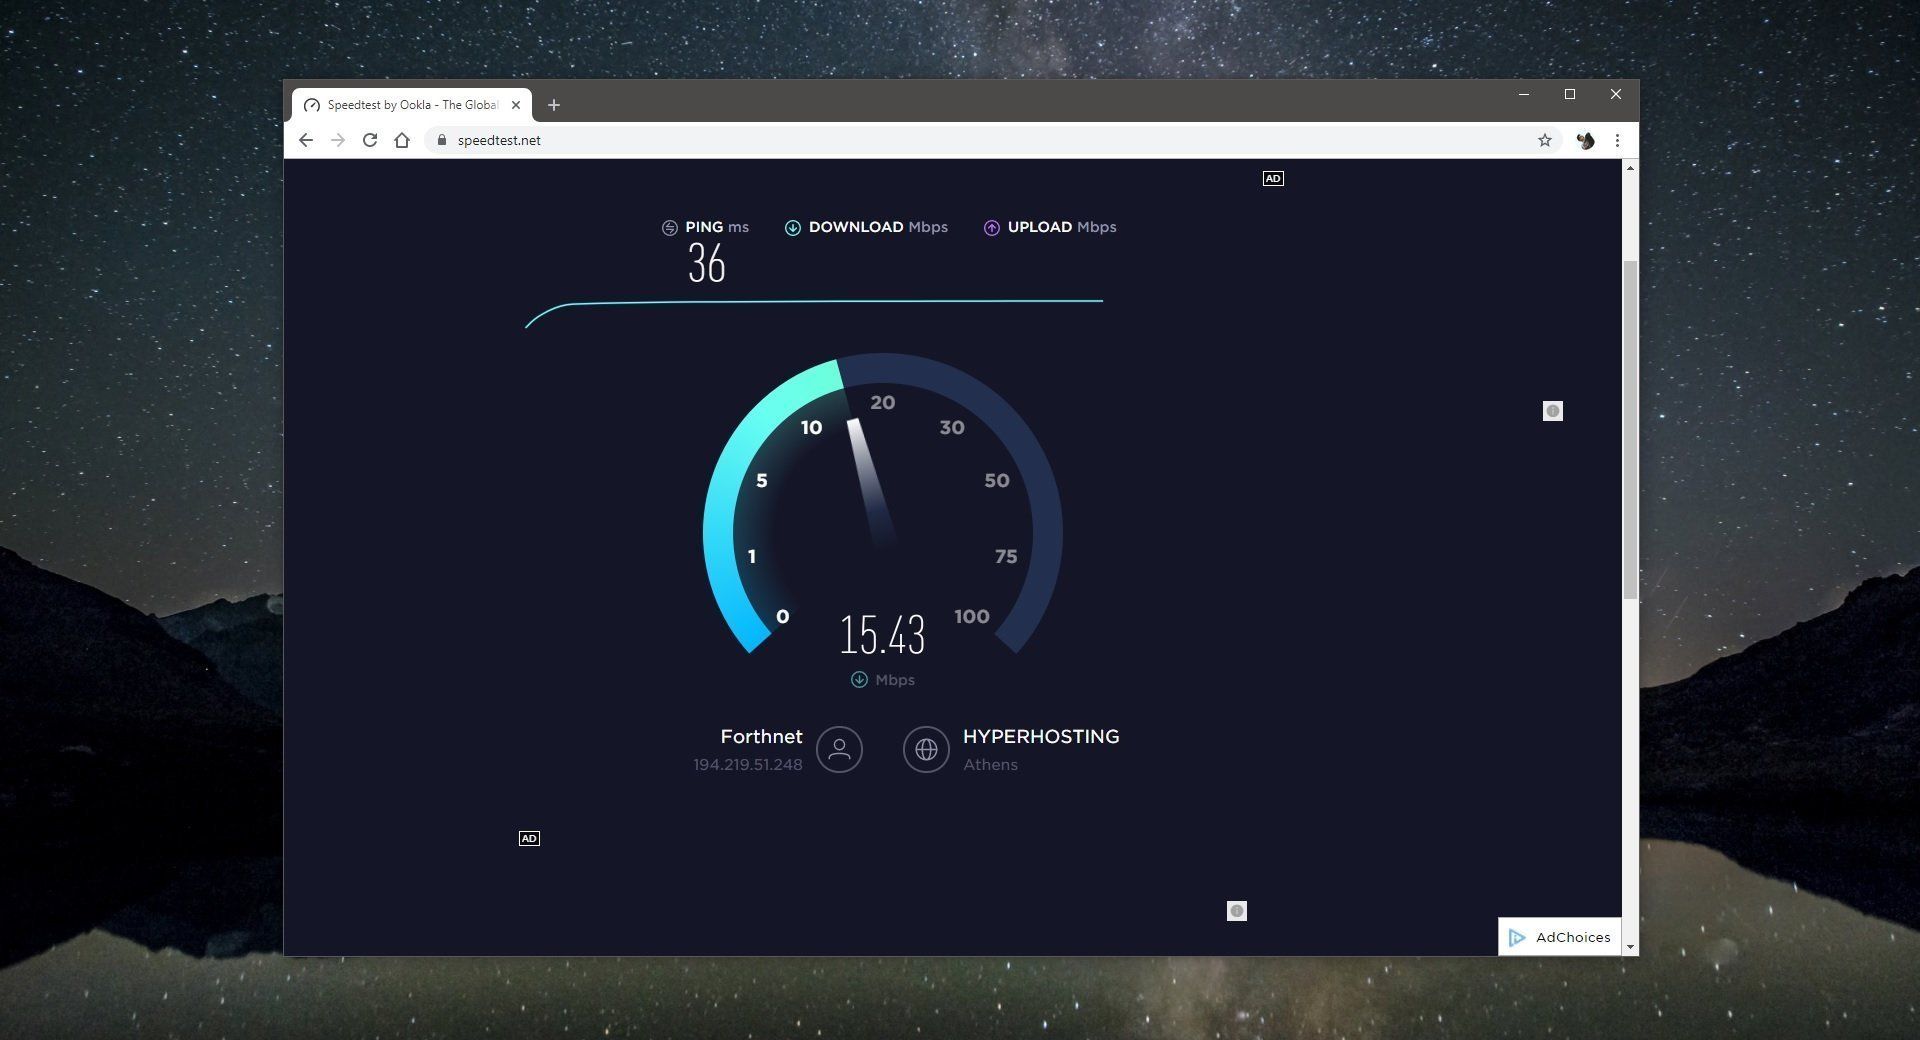
Task: Click the HYPERHOSTING Athens server name
Action: point(1041,737)
